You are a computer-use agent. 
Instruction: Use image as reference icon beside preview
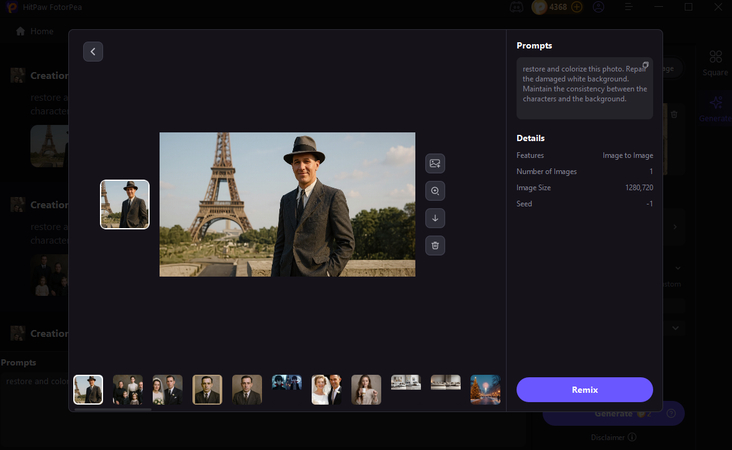(x=435, y=163)
